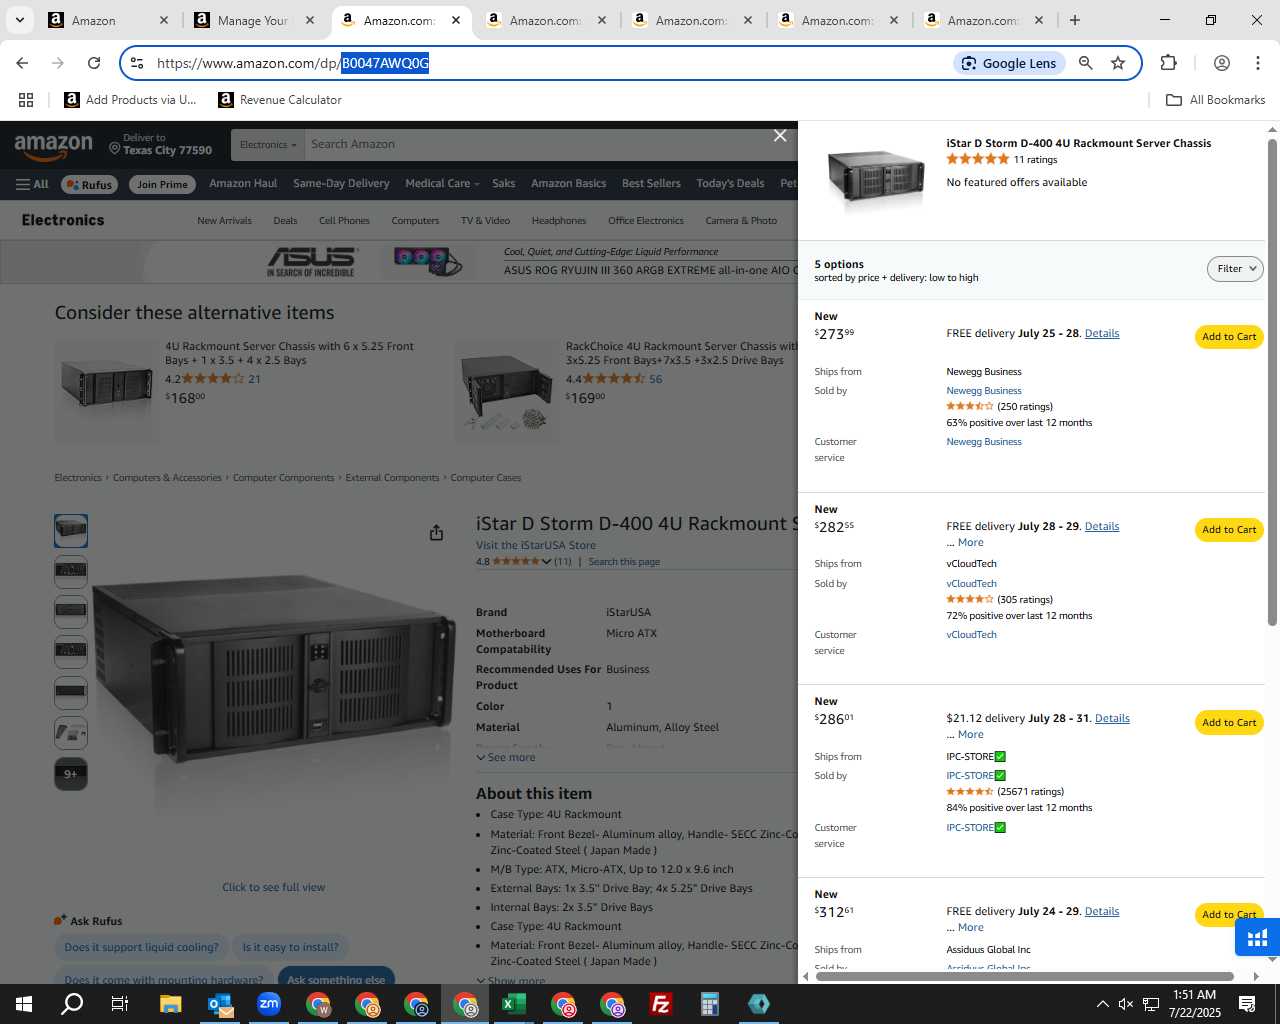Expand More under vCloudTech delivery

tap(970, 543)
